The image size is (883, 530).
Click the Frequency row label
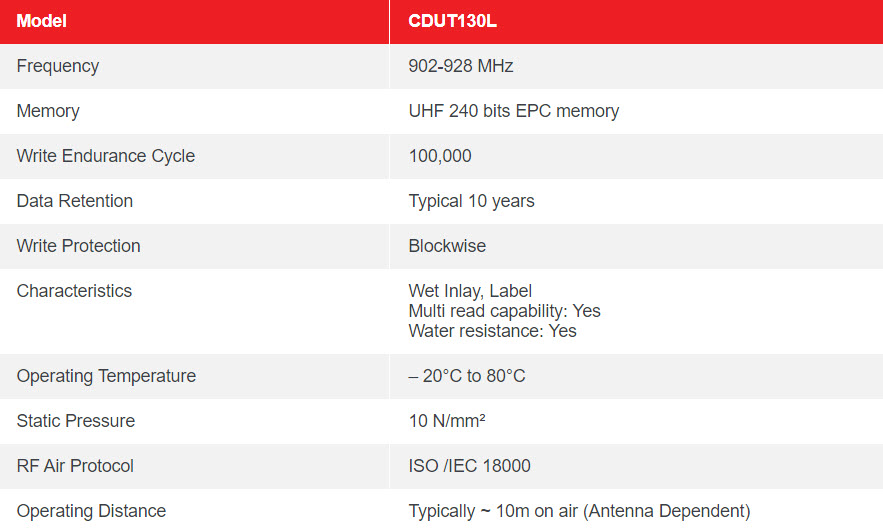tap(57, 66)
